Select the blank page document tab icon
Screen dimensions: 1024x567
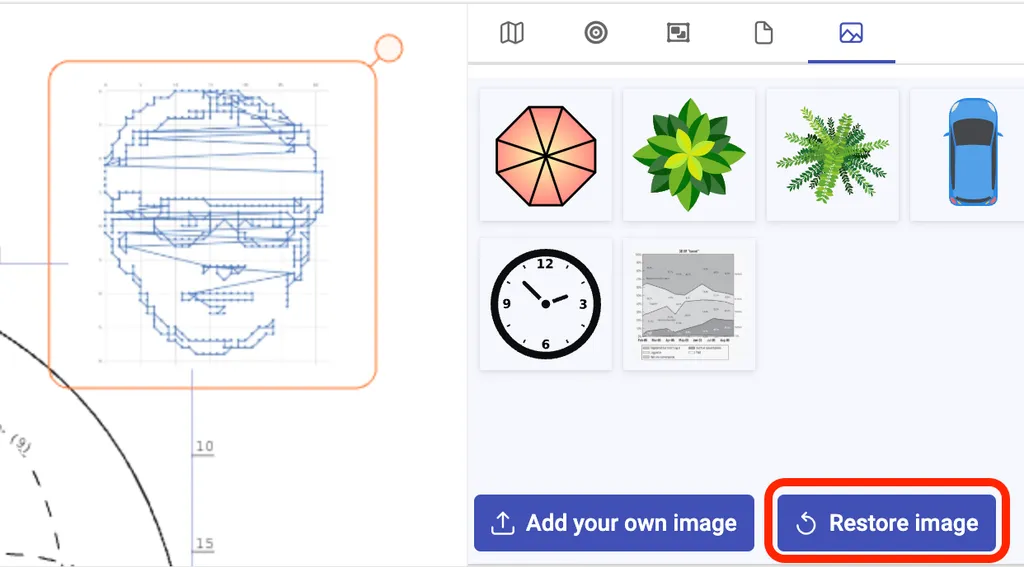pos(763,33)
